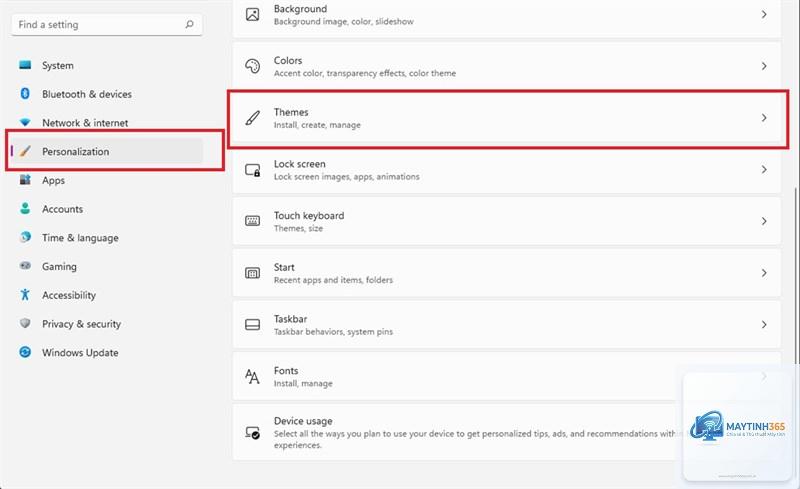Open the Themes settings title
Image resolution: width=800 pixels, height=489 pixels.
pyautogui.click(x=291, y=112)
